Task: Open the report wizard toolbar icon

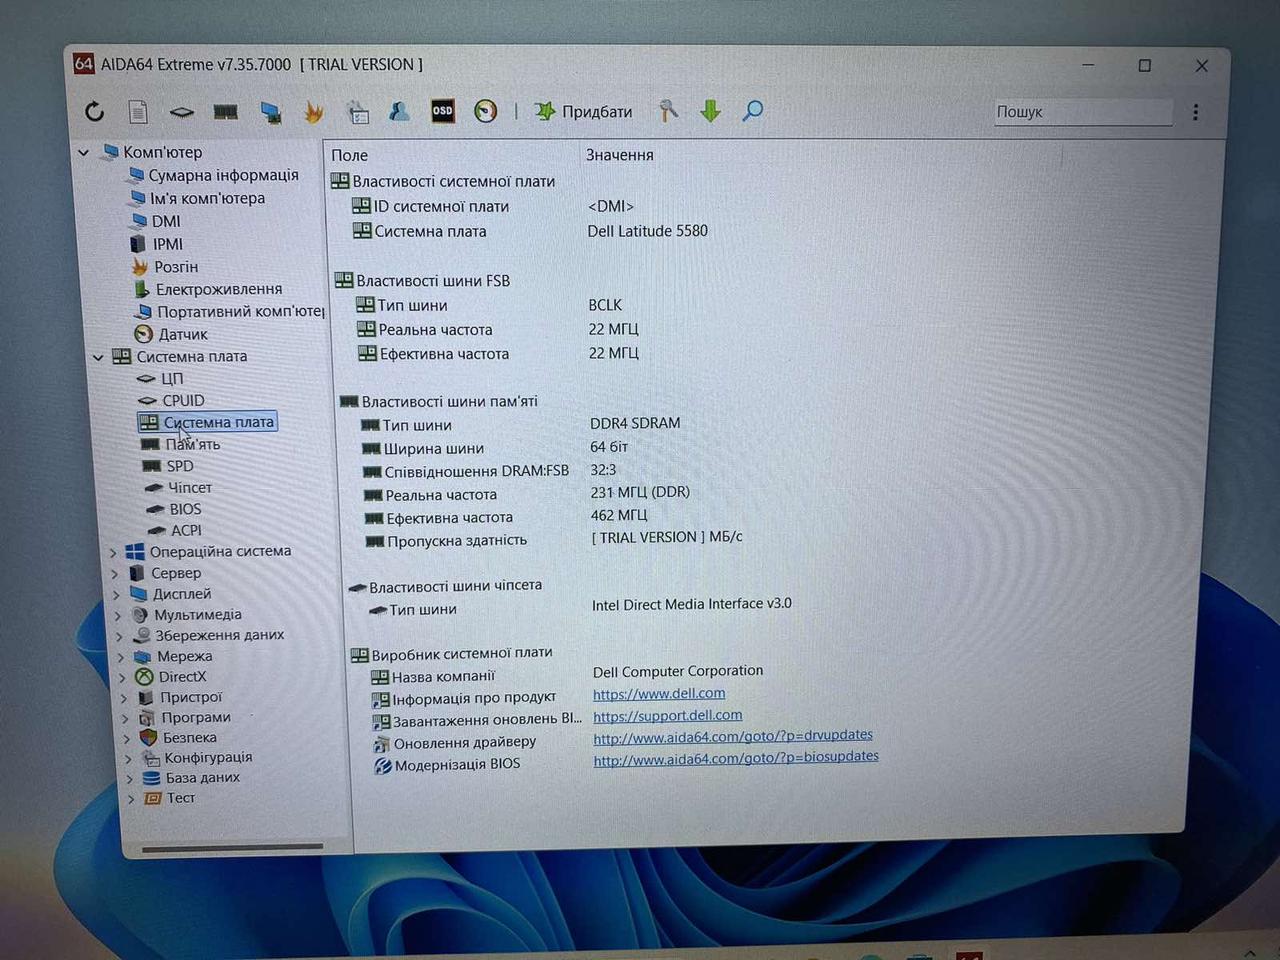Action: pos(358,112)
